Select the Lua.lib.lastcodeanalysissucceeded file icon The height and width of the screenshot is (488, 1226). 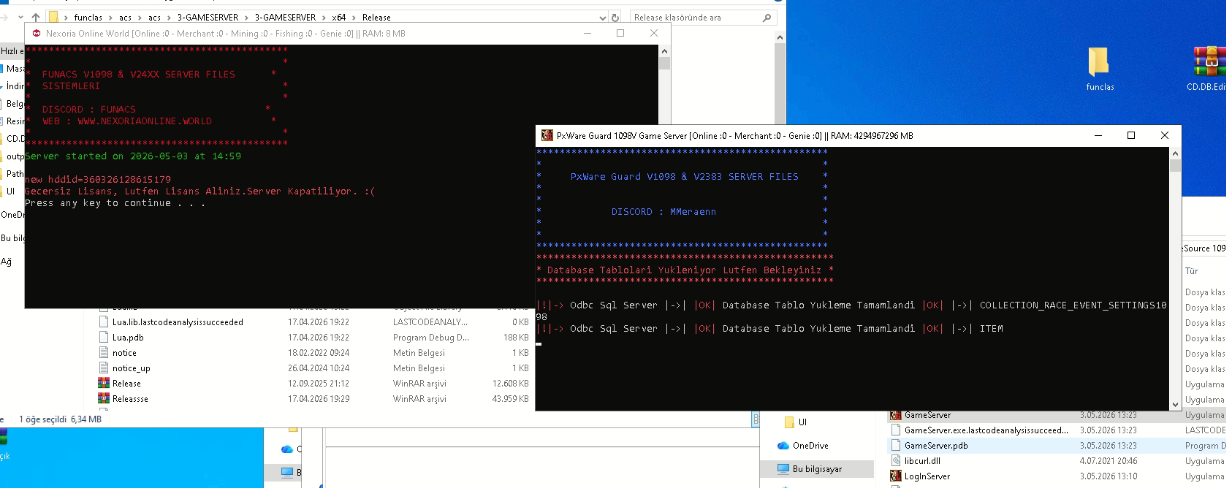coord(104,322)
